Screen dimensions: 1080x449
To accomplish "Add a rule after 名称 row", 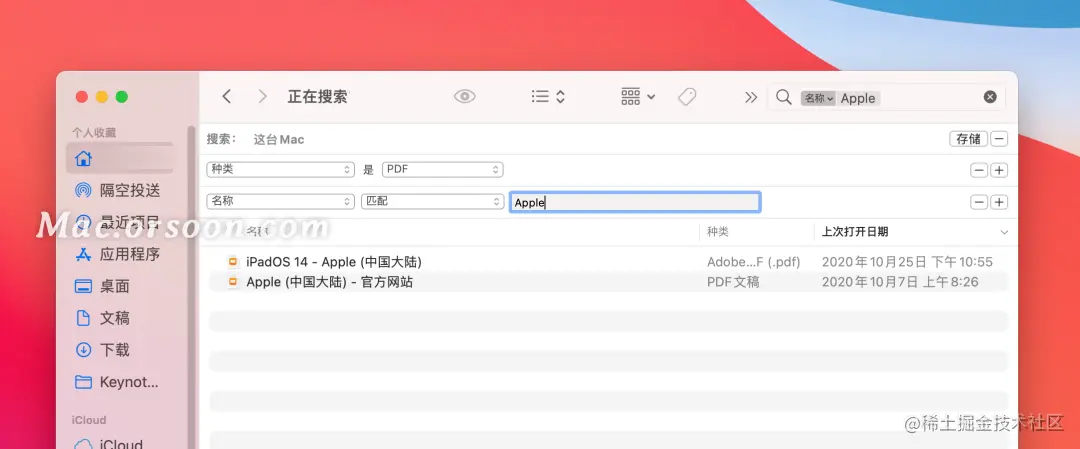I will click(x=999, y=202).
